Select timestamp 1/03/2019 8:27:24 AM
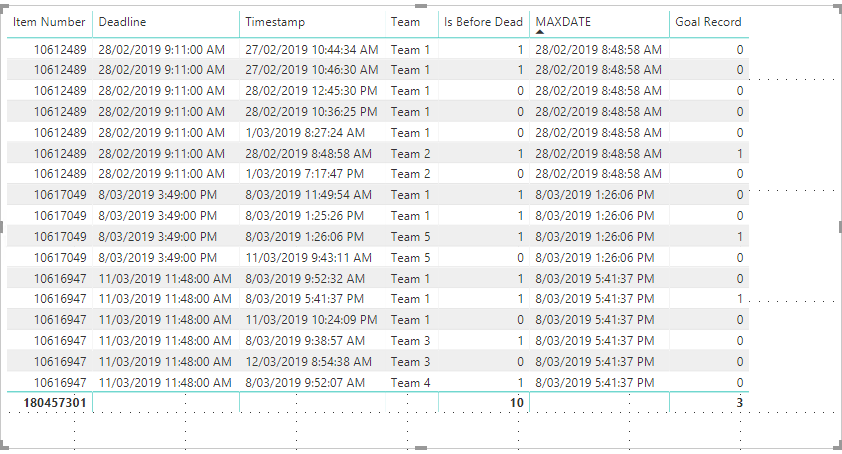842x454 pixels. 305,133
